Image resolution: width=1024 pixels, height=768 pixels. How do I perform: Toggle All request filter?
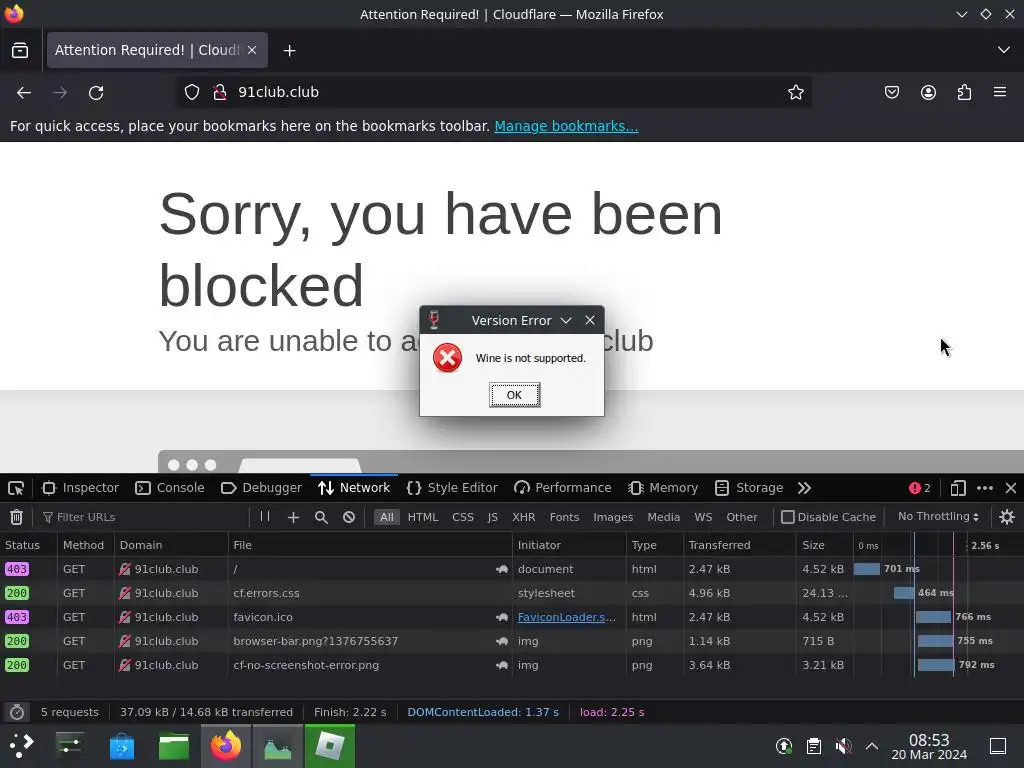387,517
